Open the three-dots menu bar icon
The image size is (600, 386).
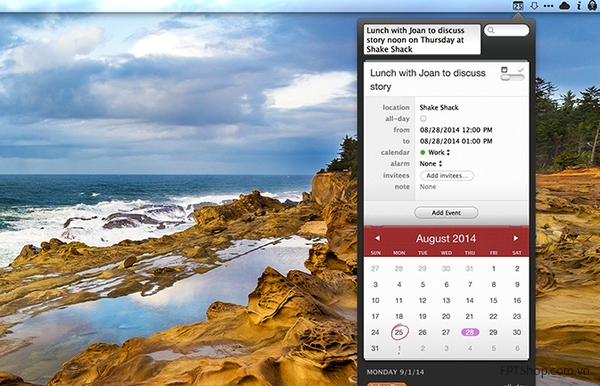click(x=548, y=6)
